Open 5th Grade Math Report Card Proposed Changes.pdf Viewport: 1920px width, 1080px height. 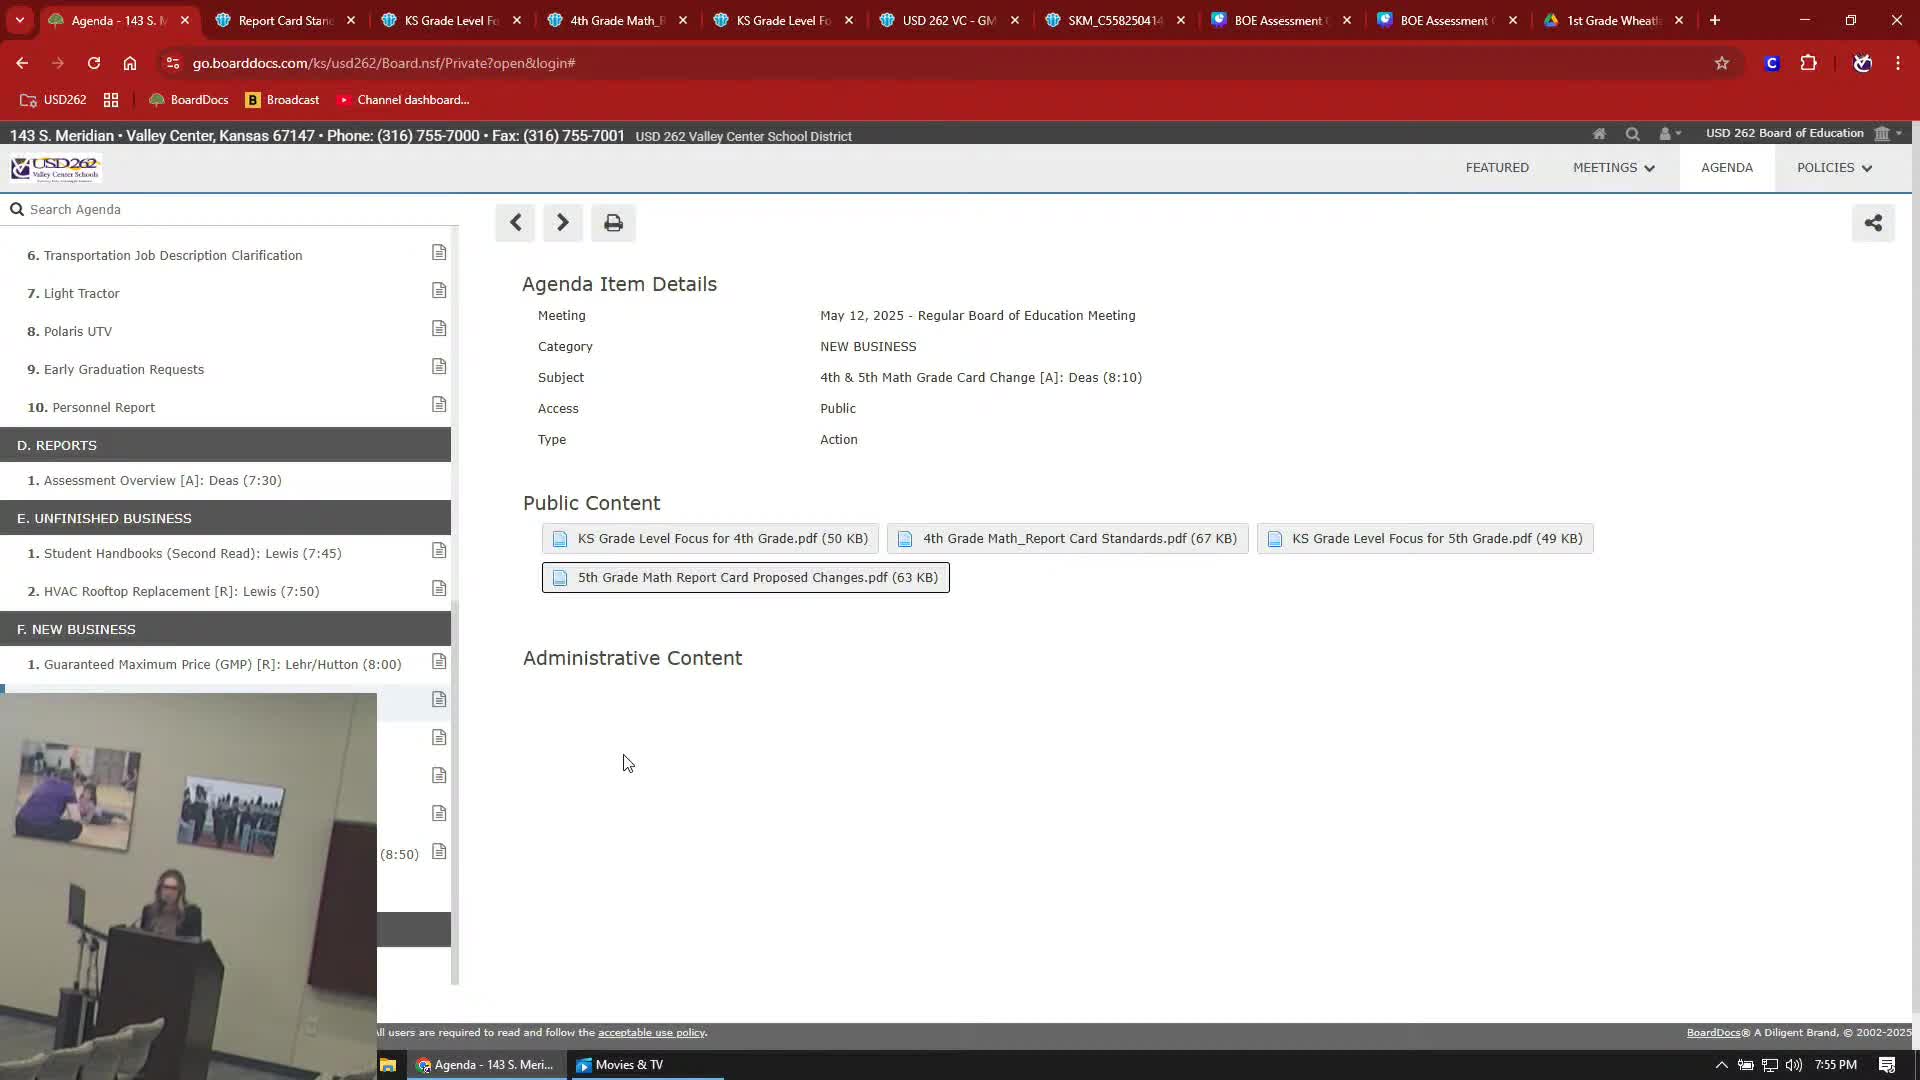tap(745, 578)
